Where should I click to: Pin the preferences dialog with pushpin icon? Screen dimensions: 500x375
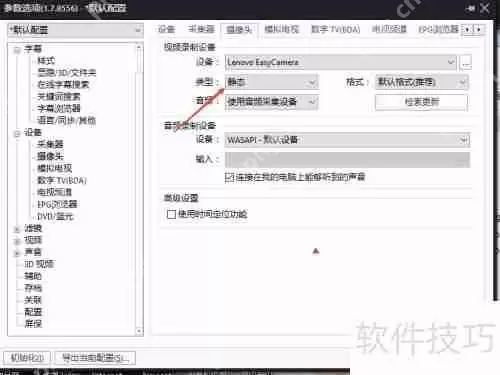click(x=471, y=9)
